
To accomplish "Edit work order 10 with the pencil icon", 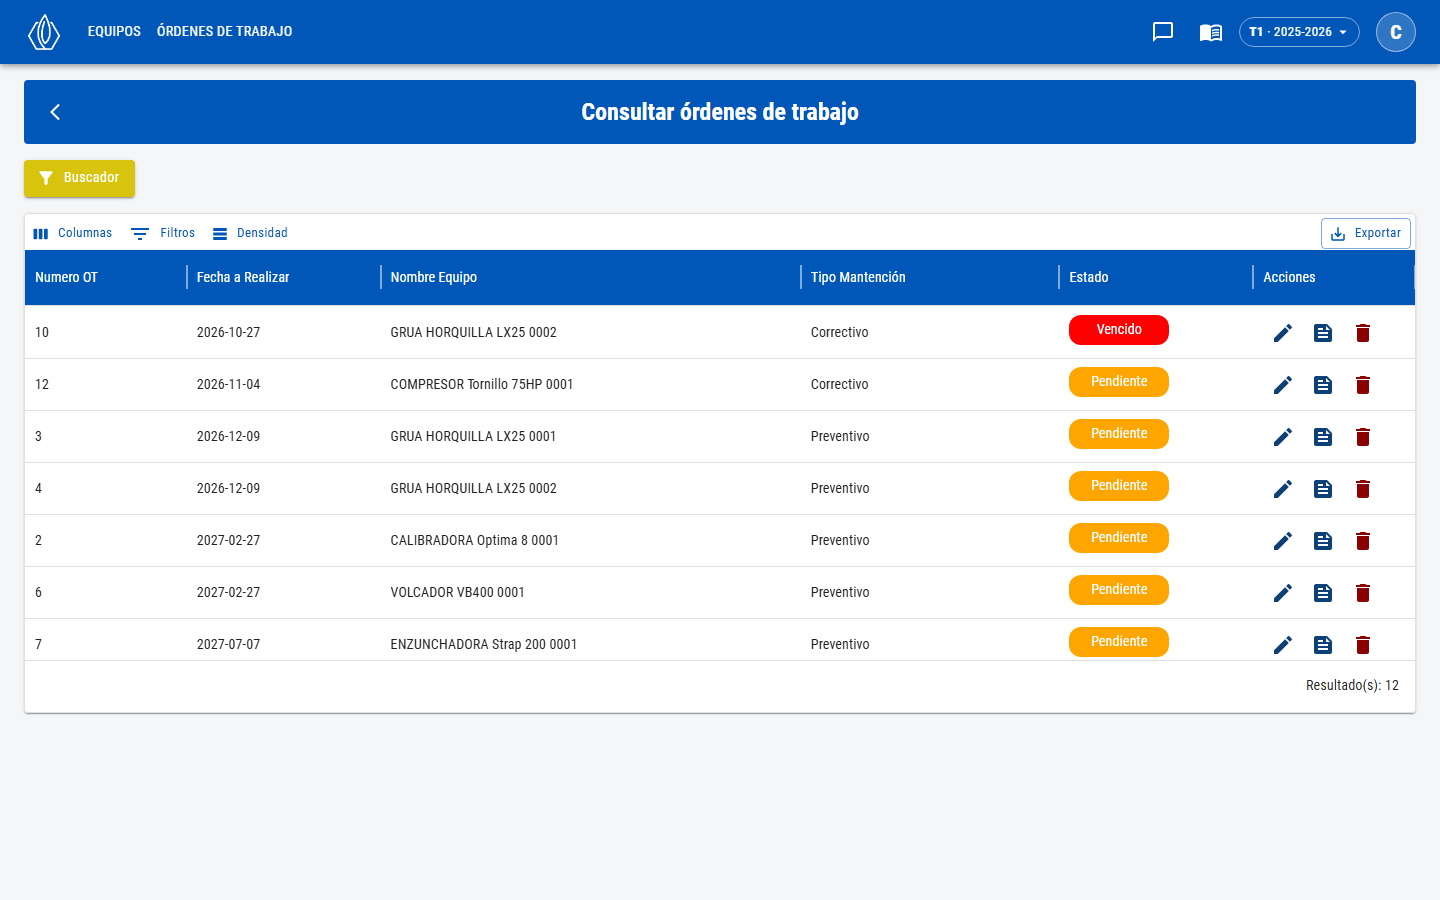I will (x=1283, y=333).
